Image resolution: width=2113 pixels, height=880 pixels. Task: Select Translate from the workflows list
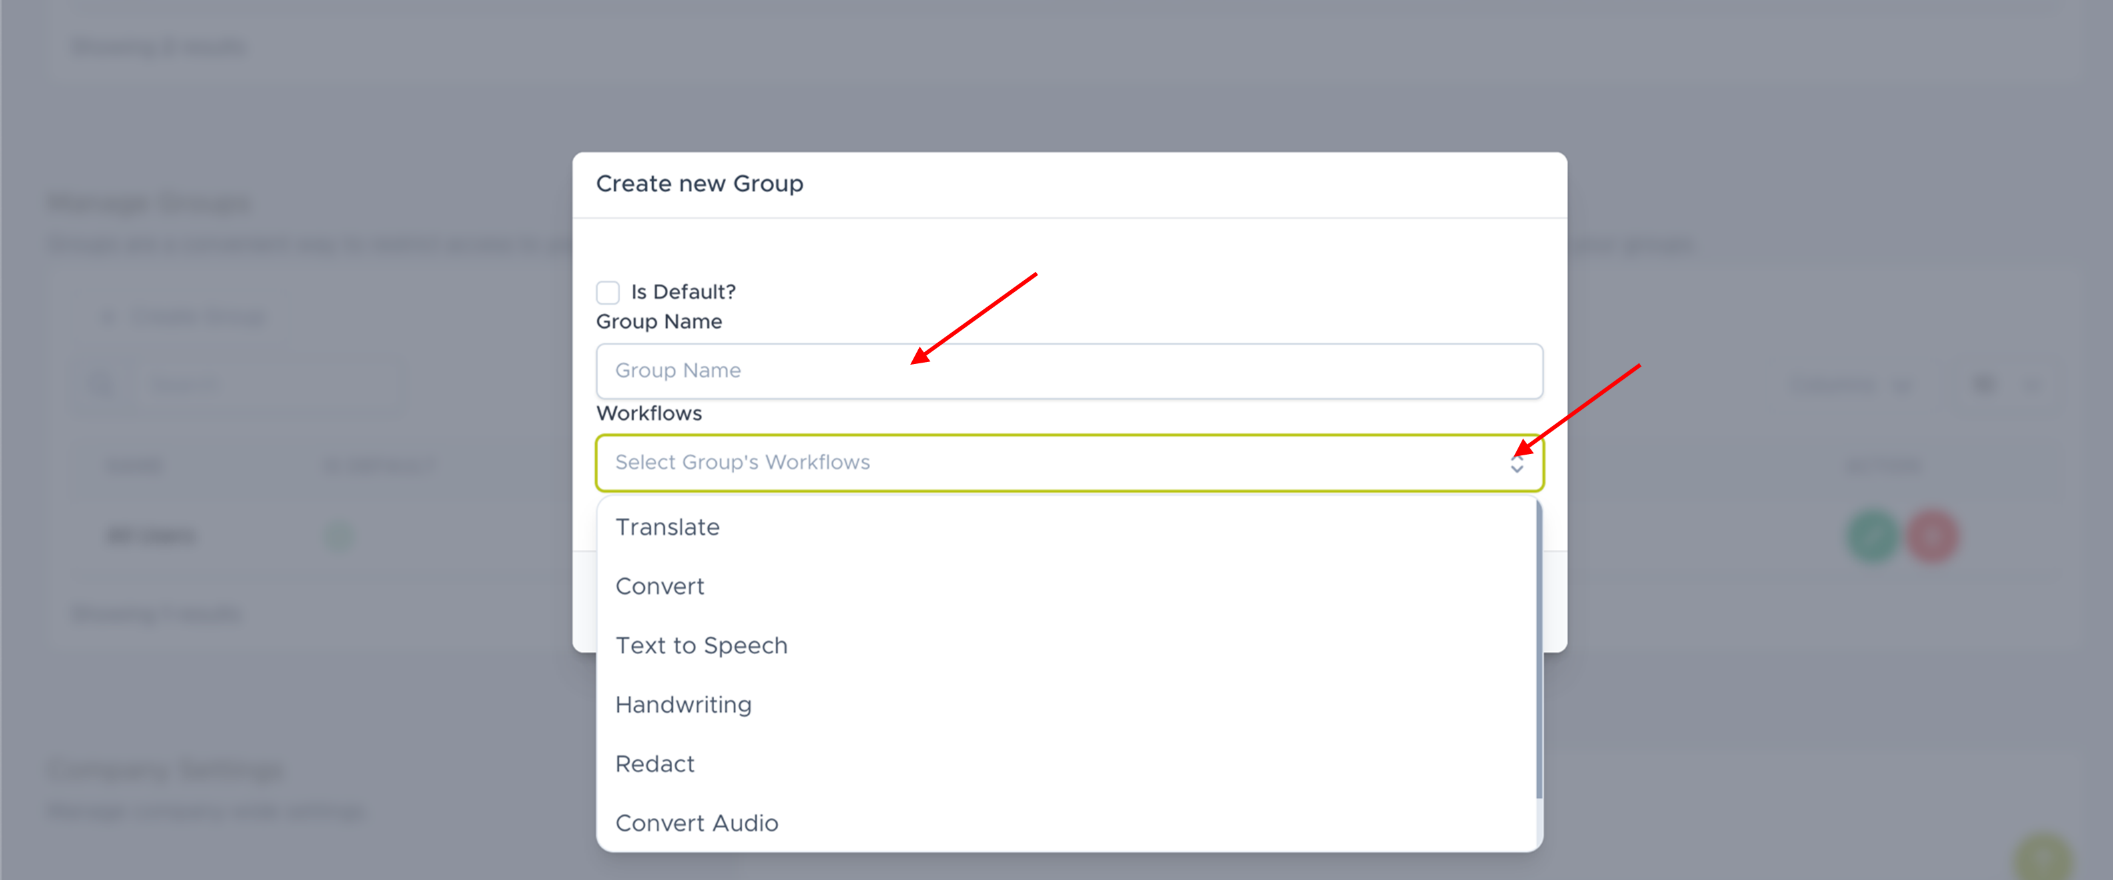[667, 527]
